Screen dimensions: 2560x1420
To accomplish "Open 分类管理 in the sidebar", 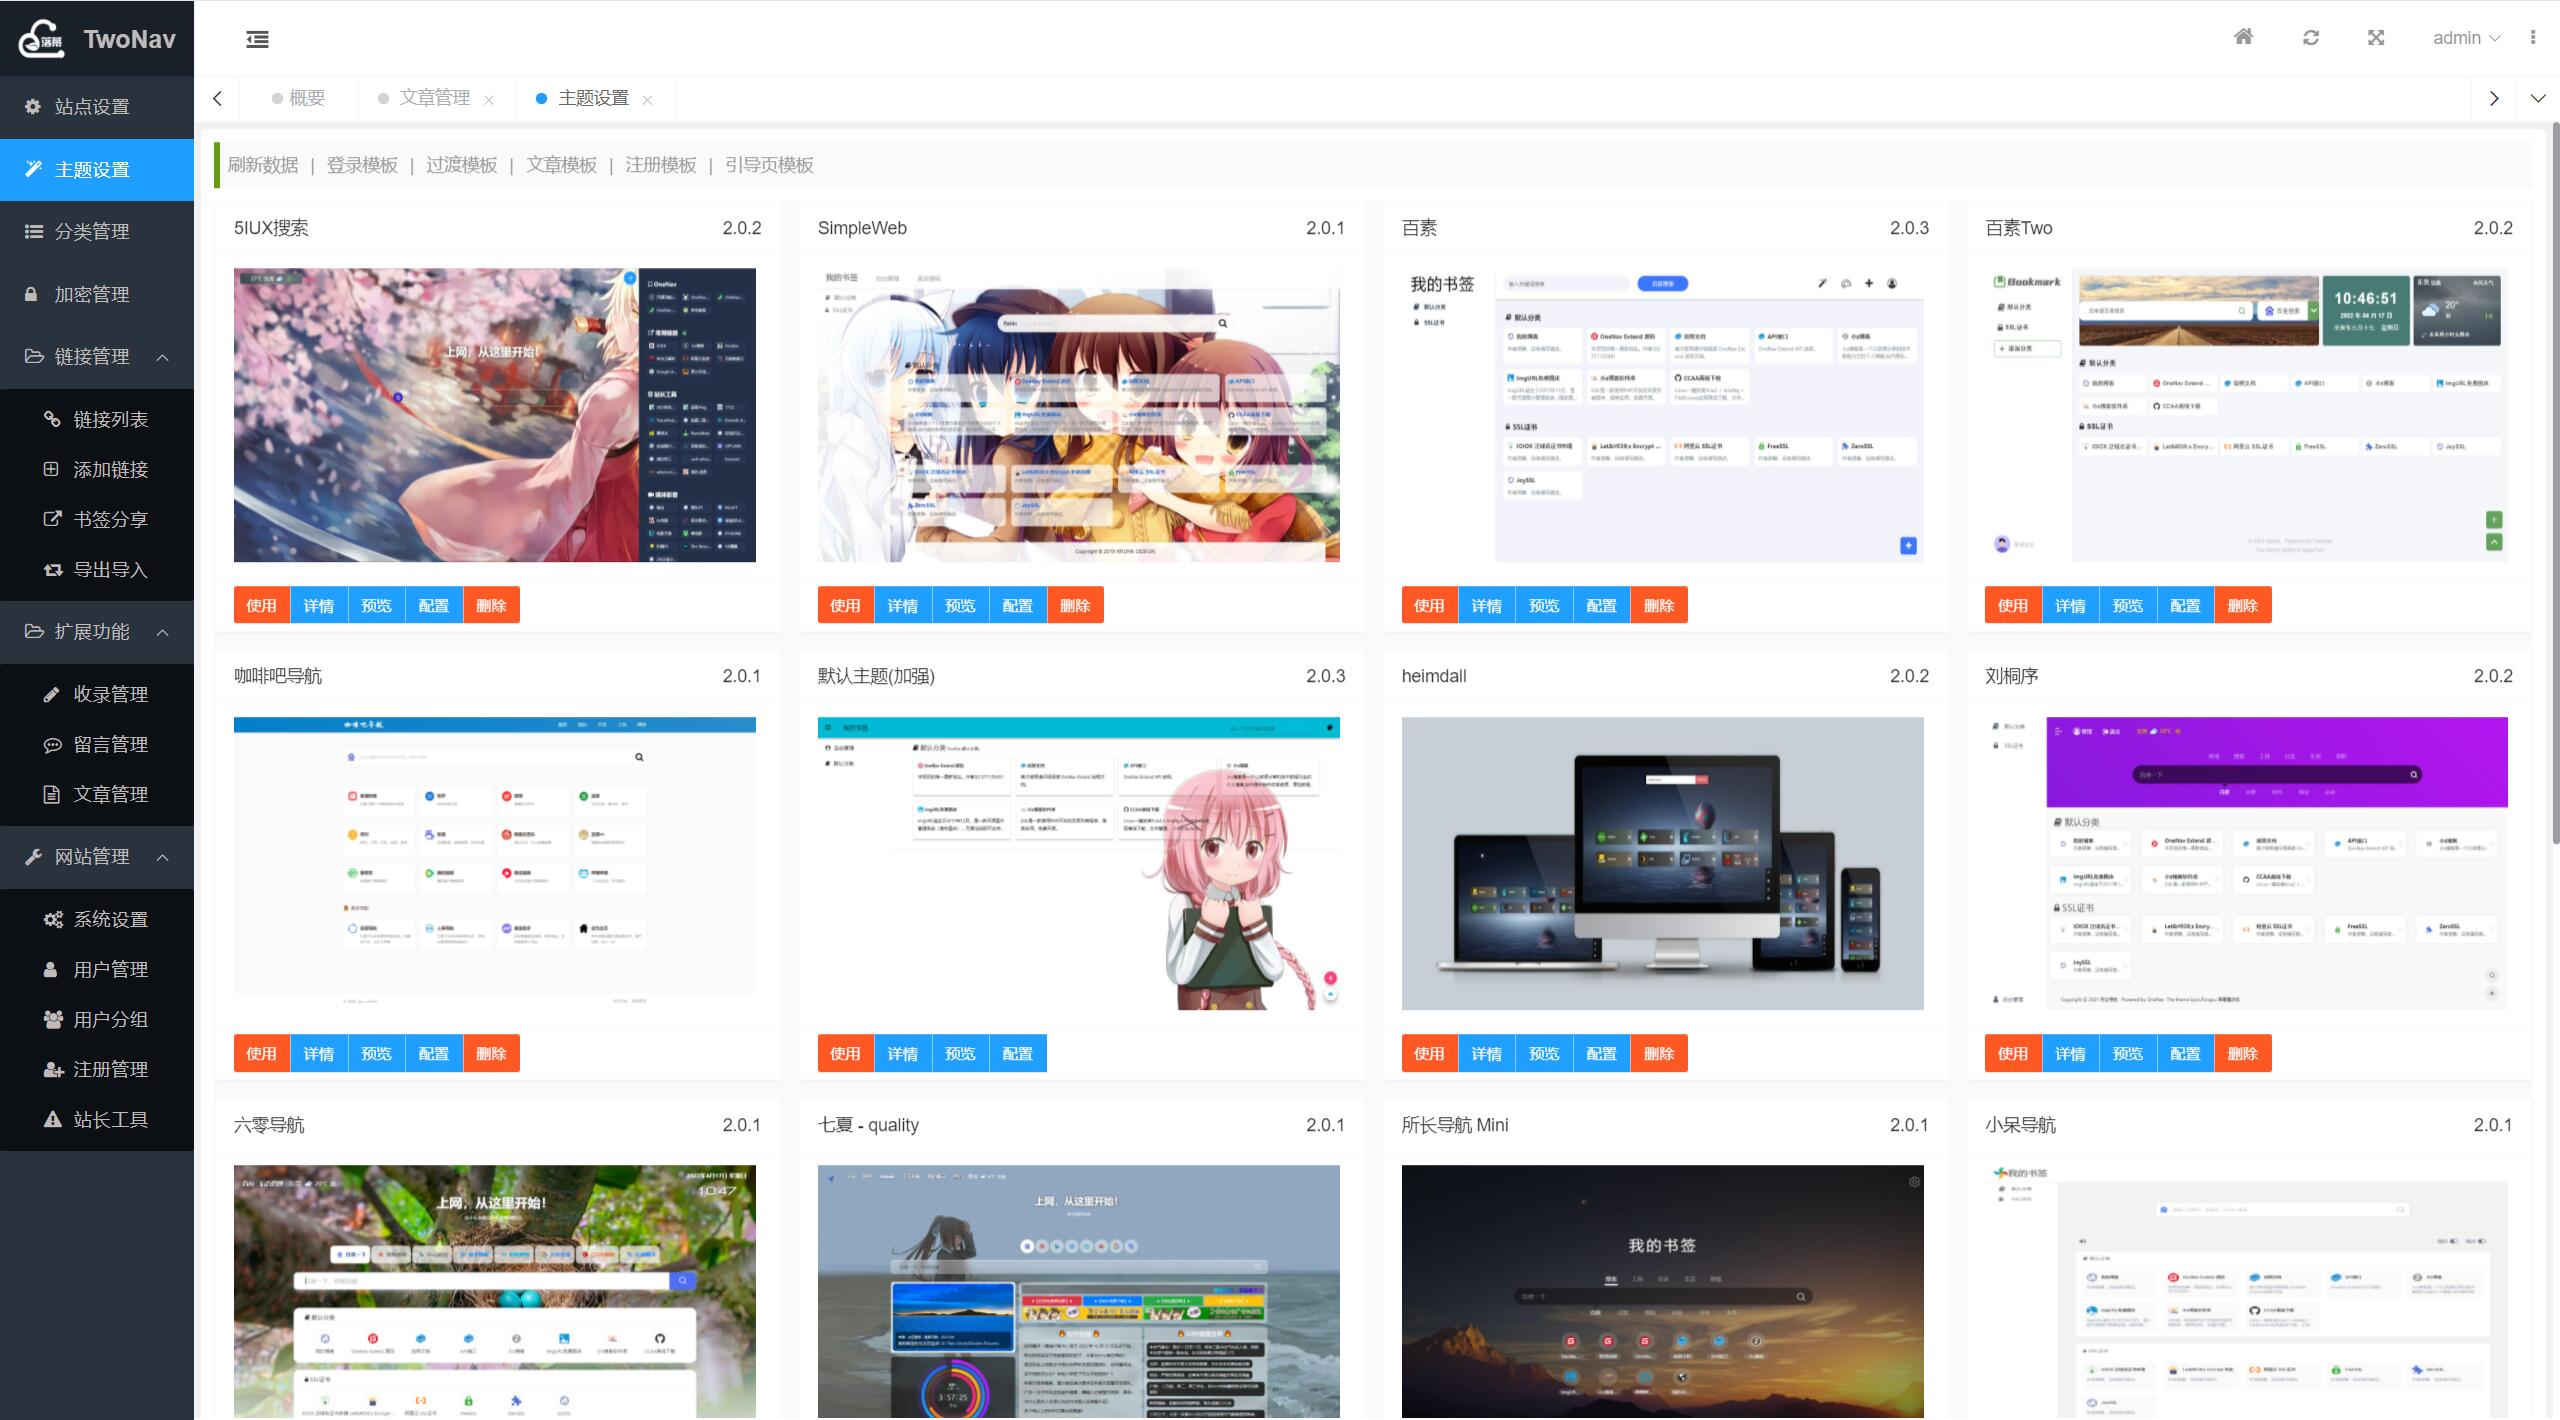I will [97, 231].
